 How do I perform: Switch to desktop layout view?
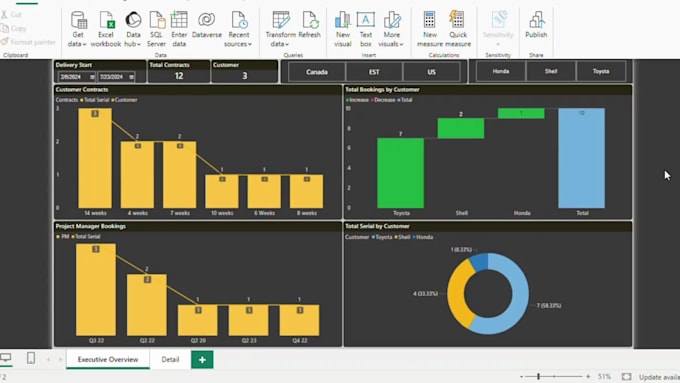[6, 358]
